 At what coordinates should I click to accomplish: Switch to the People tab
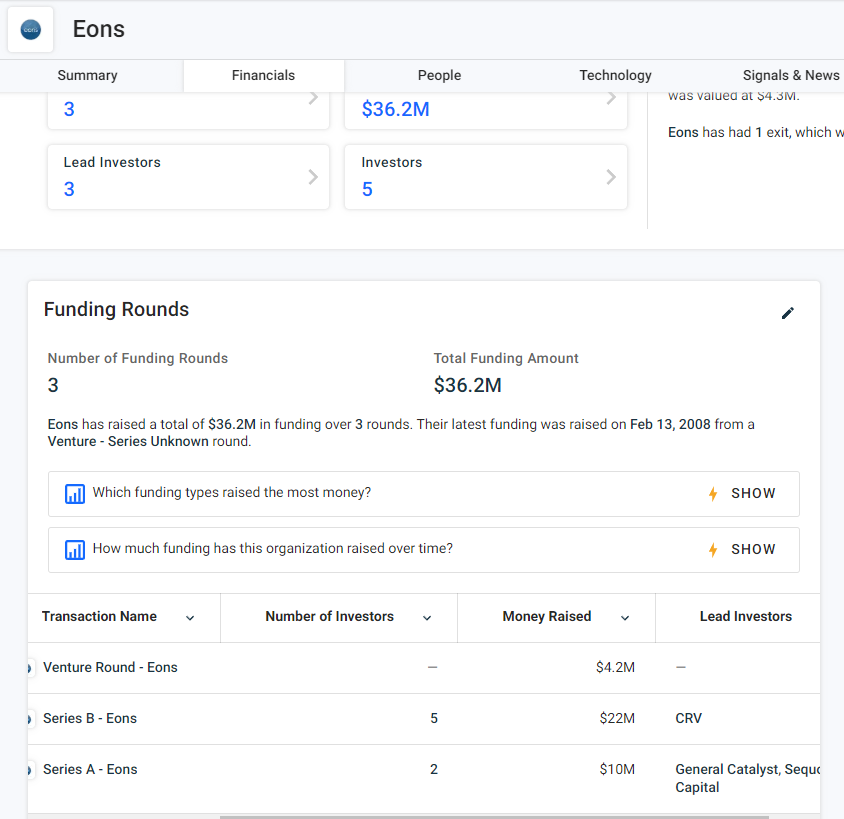[x=439, y=75]
